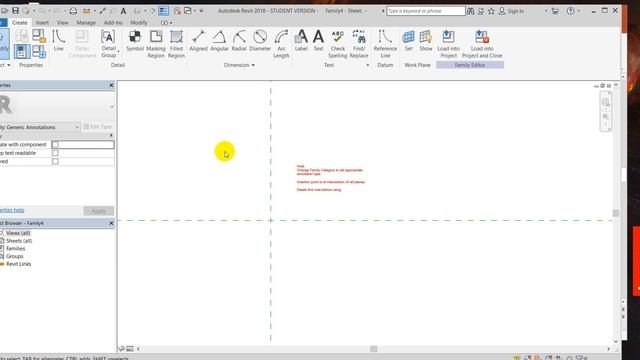Select the Radial dimension tool
This screenshot has width=640, height=360.
coord(239,40)
